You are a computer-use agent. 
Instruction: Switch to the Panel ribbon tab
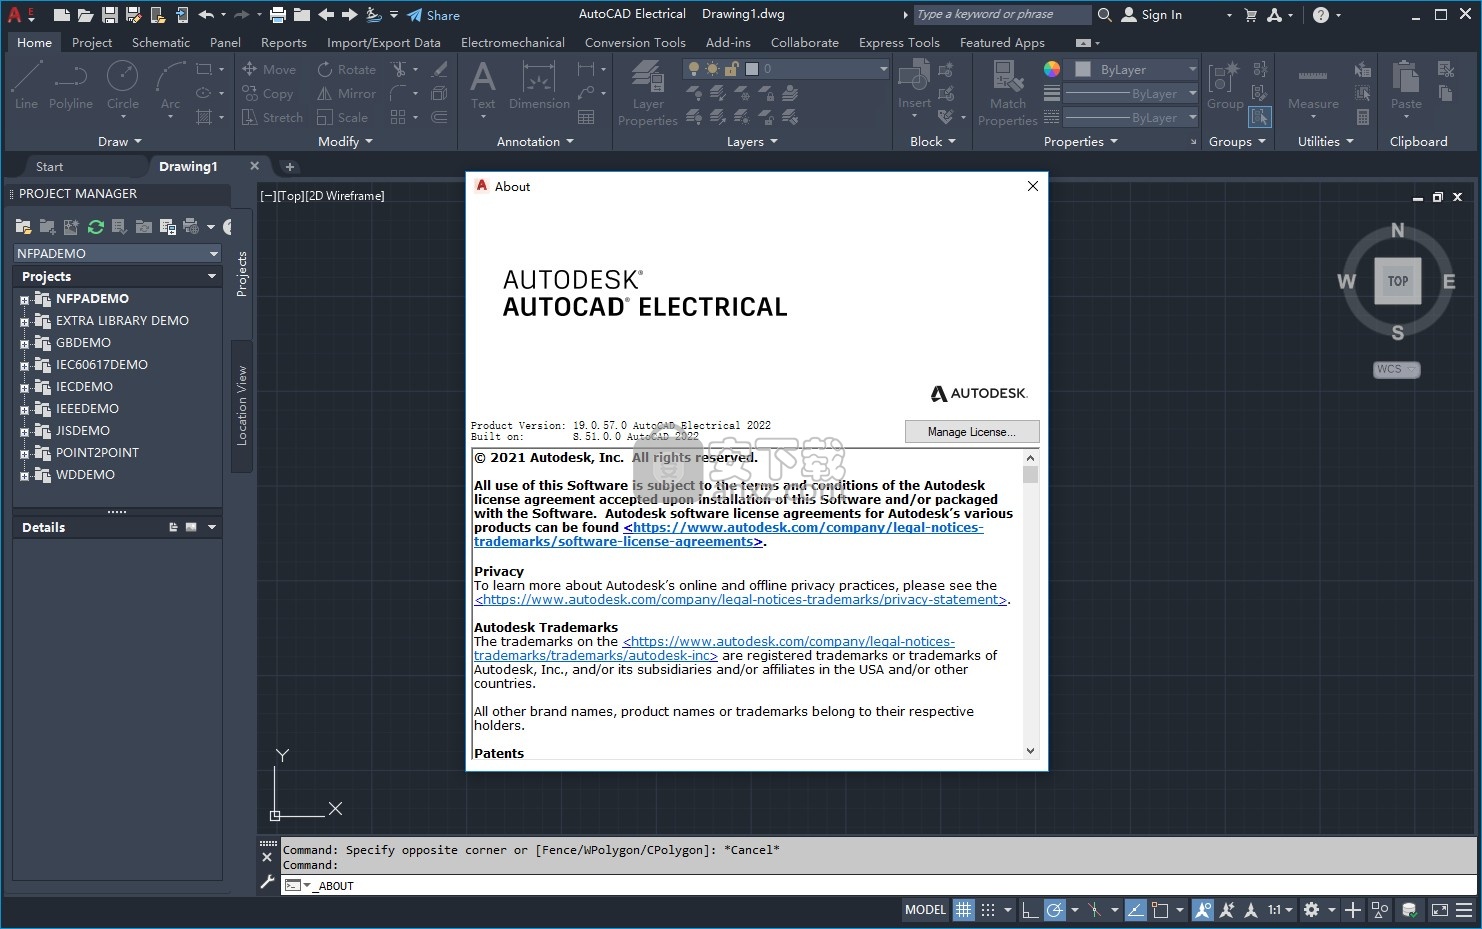tap(225, 42)
